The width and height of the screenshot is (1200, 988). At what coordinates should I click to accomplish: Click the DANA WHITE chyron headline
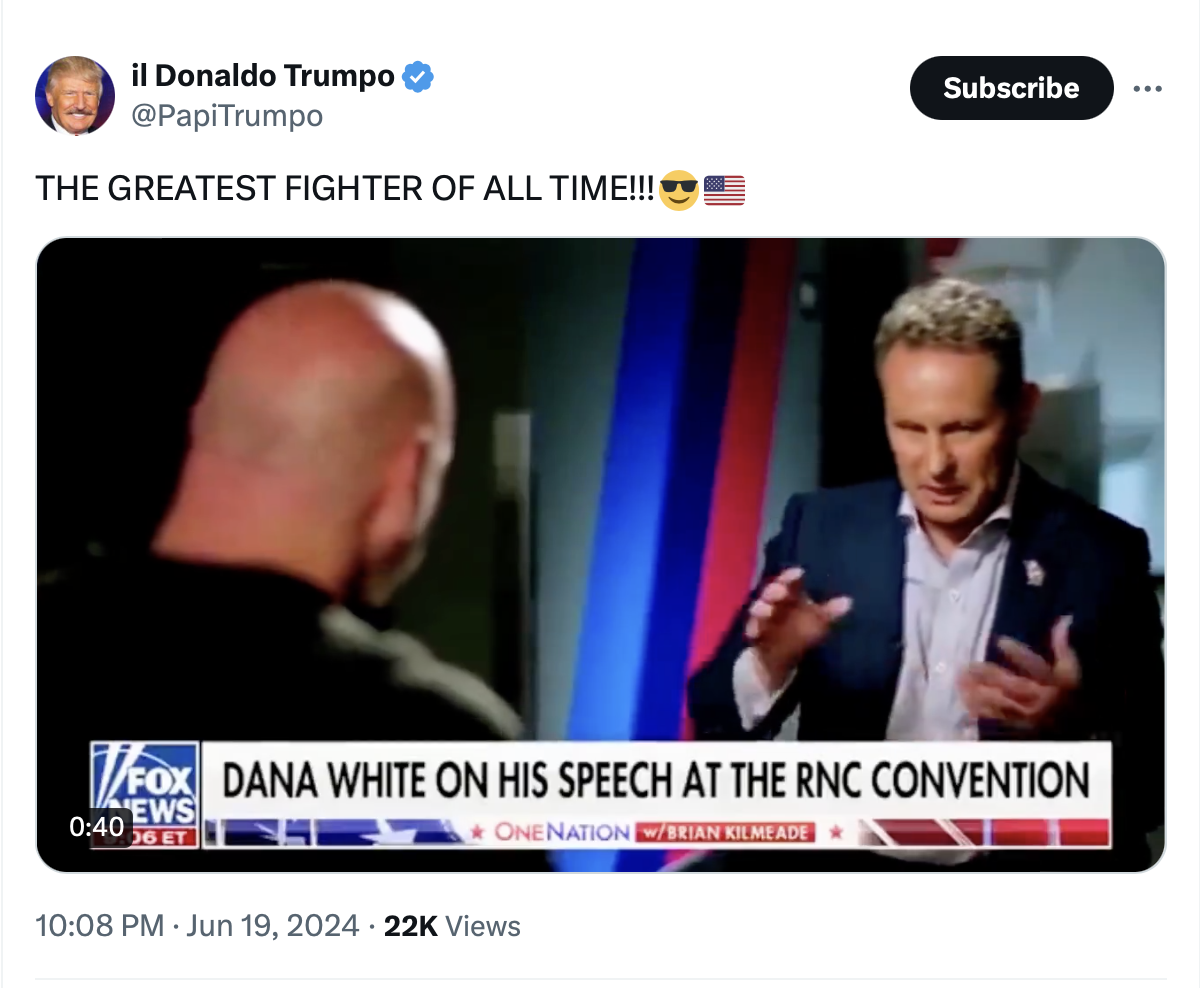point(655,781)
